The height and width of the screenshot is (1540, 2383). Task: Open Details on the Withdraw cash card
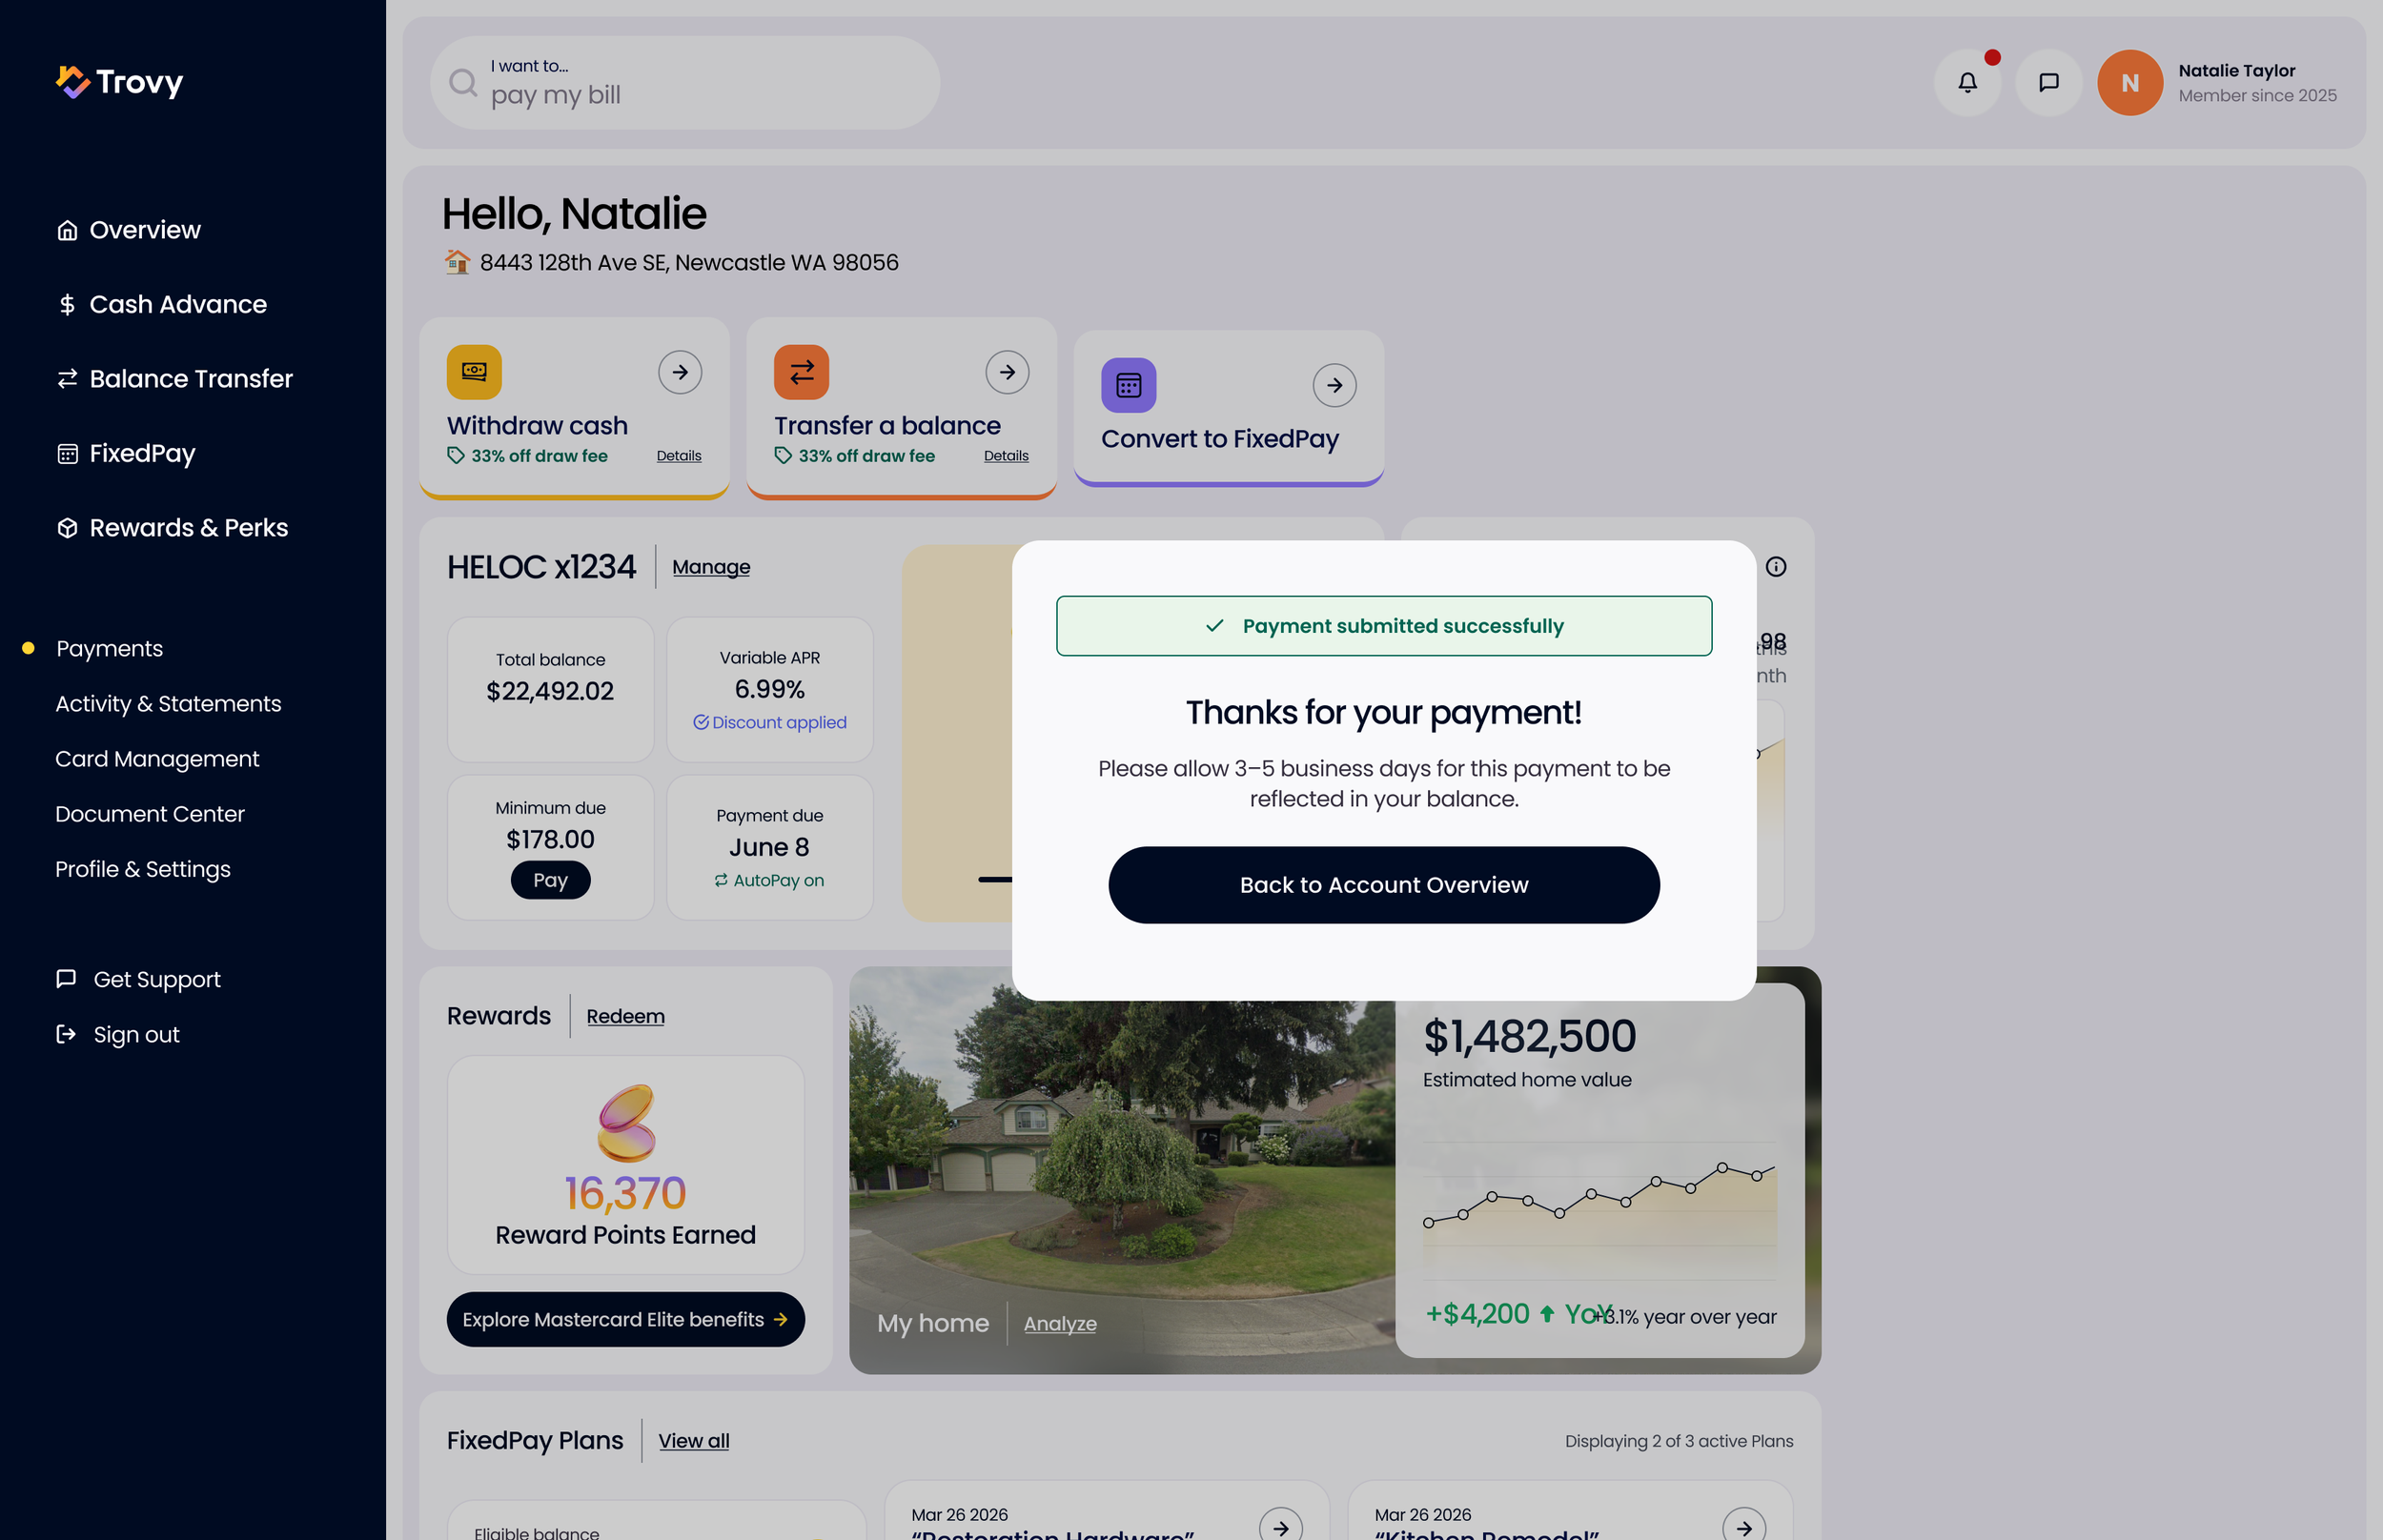pos(679,456)
